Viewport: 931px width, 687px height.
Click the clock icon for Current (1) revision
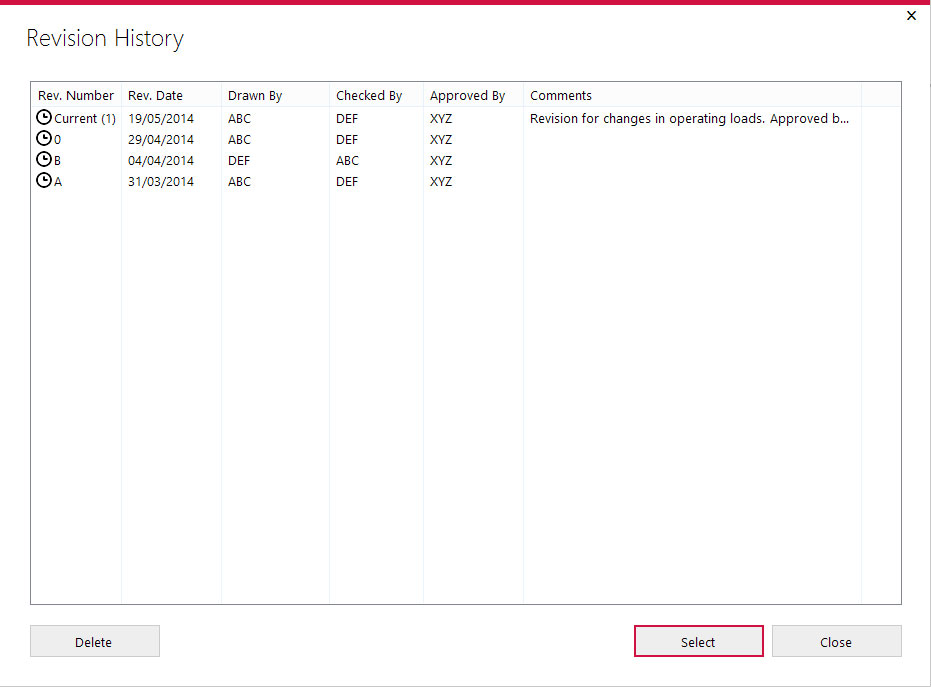tap(44, 117)
